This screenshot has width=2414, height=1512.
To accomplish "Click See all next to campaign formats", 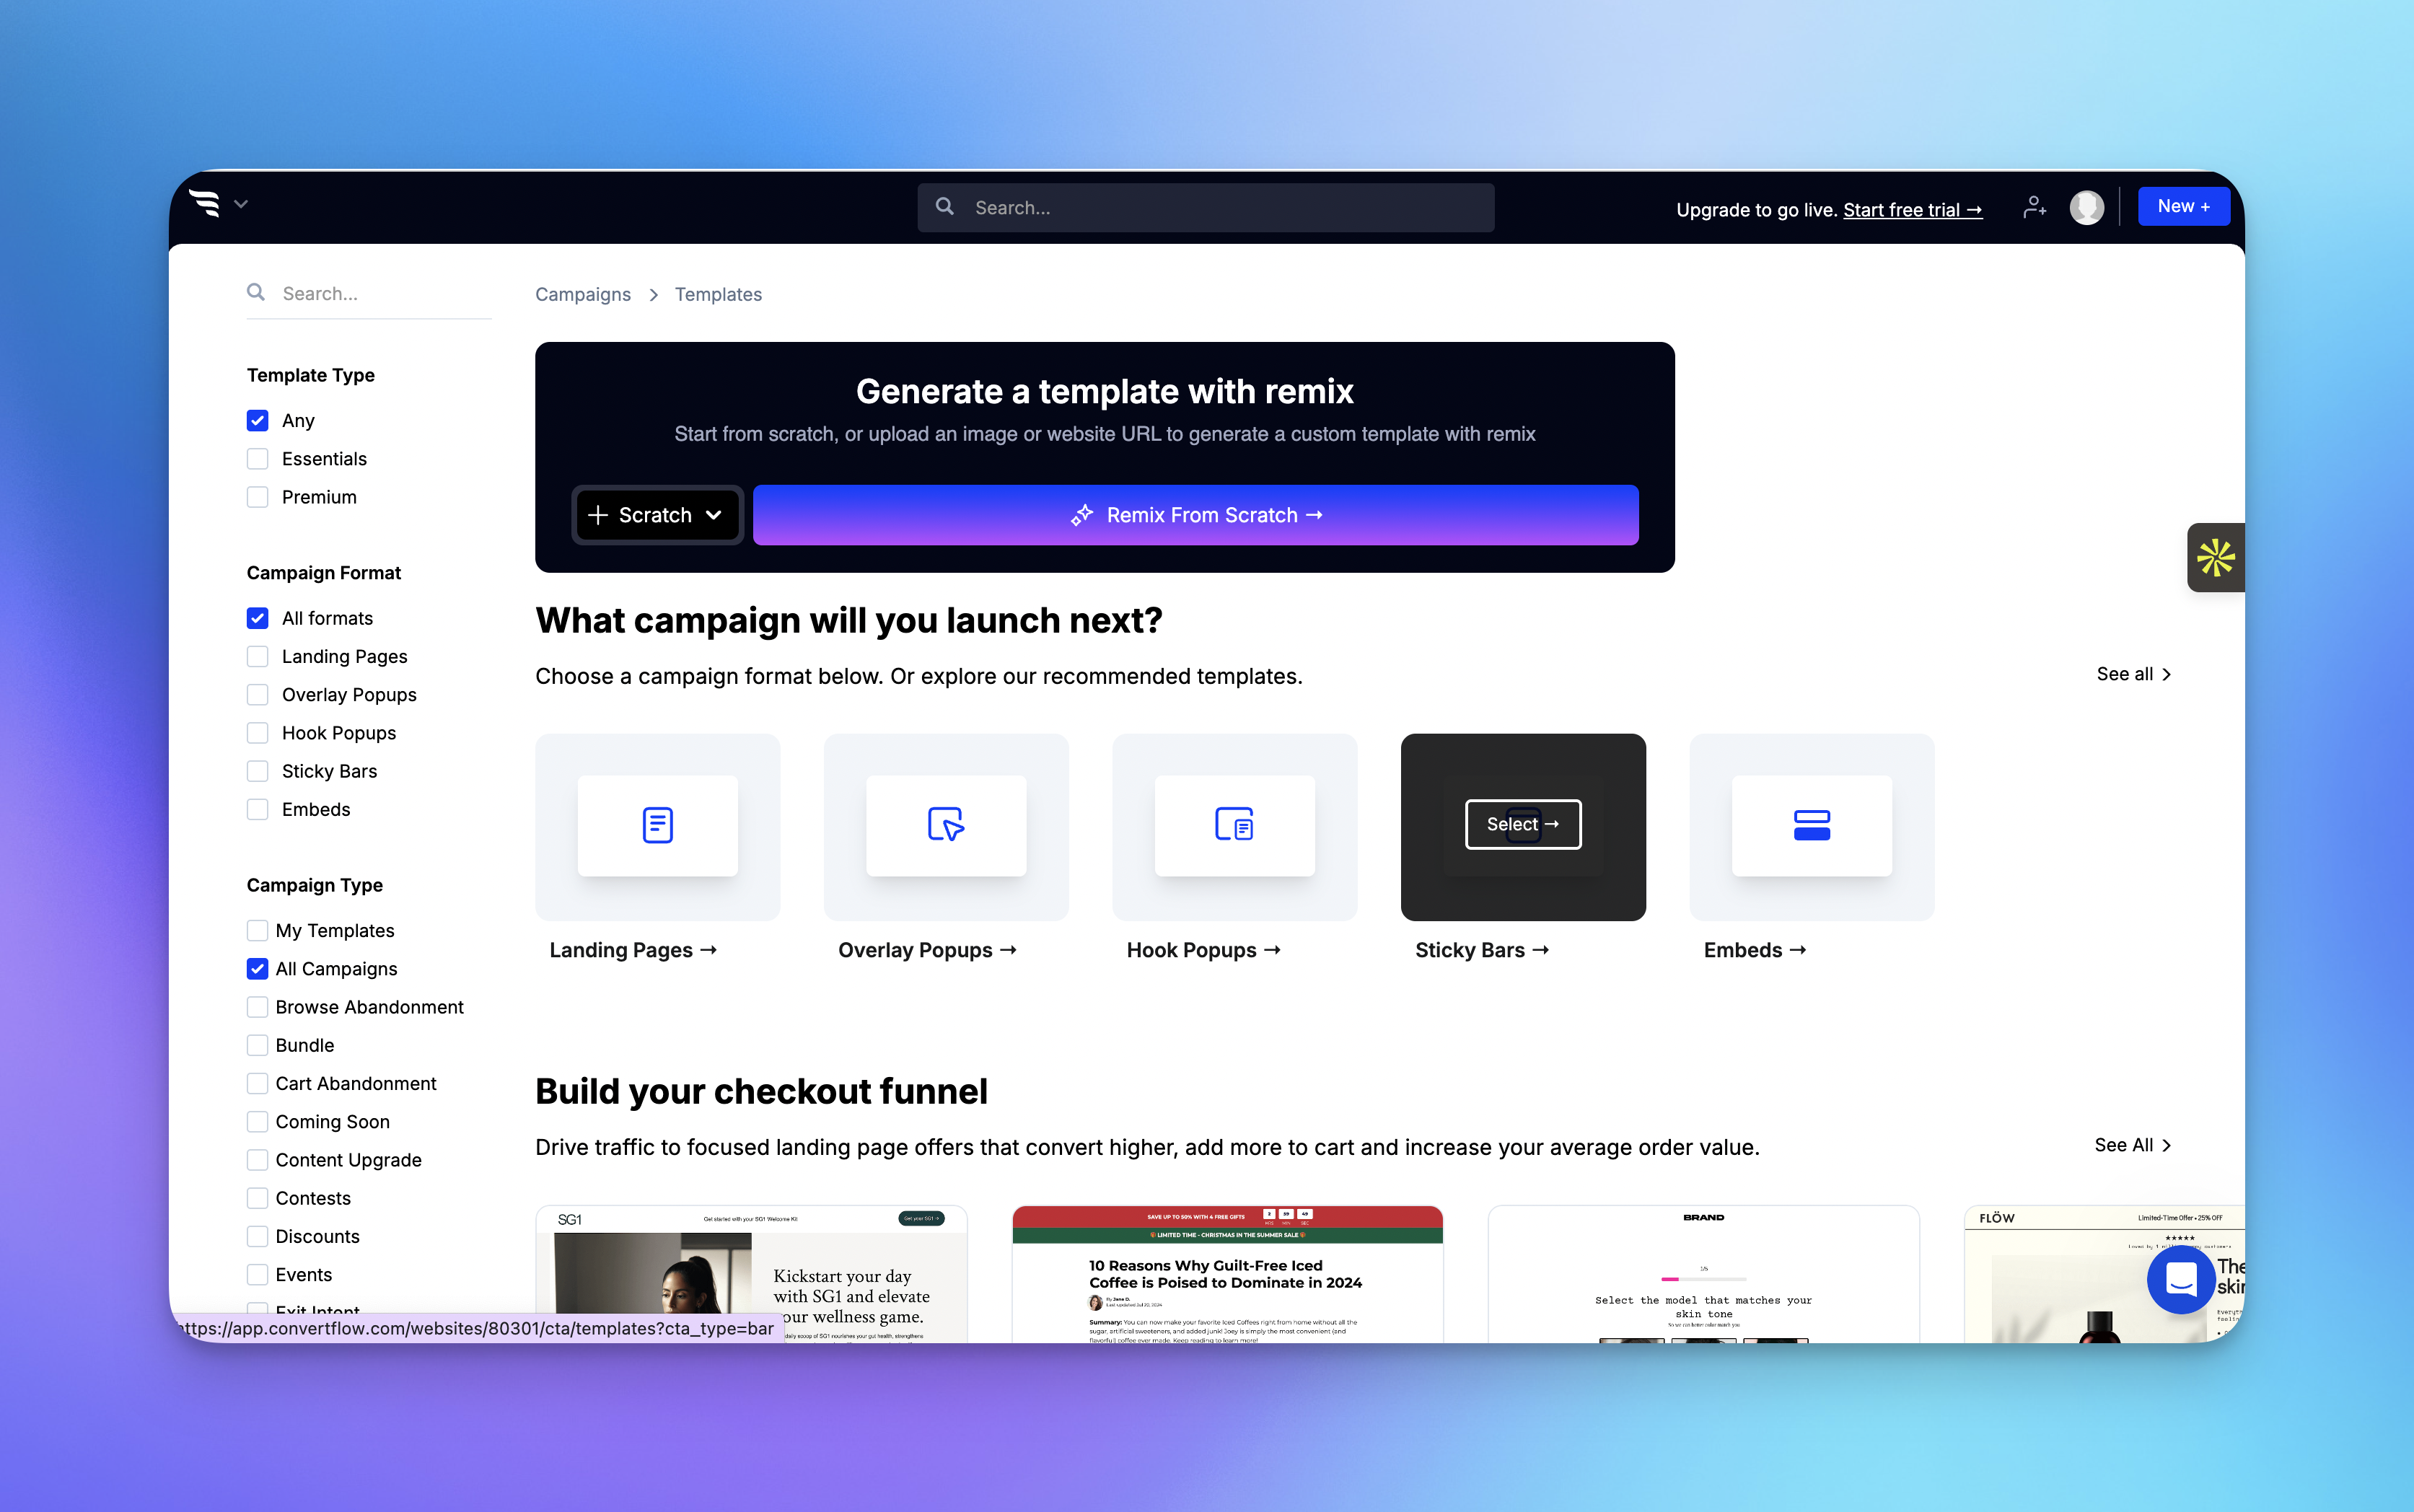I will (2133, 674).
